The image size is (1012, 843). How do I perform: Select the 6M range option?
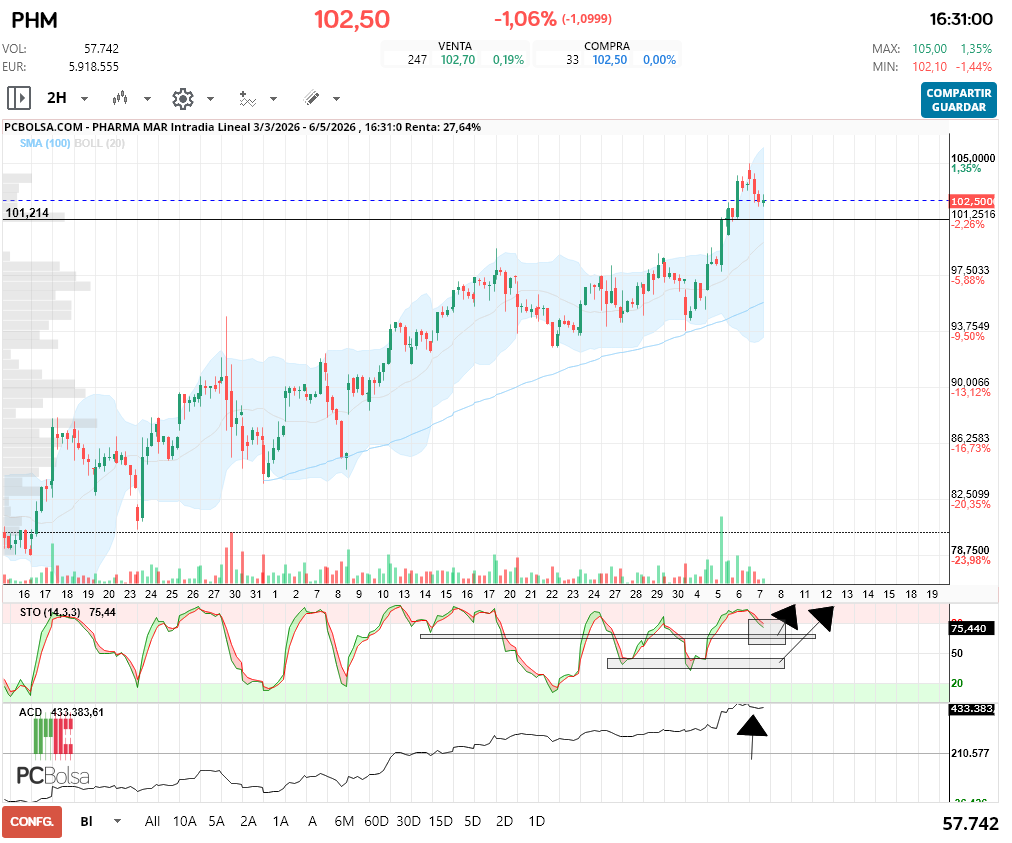coord(344,821)
